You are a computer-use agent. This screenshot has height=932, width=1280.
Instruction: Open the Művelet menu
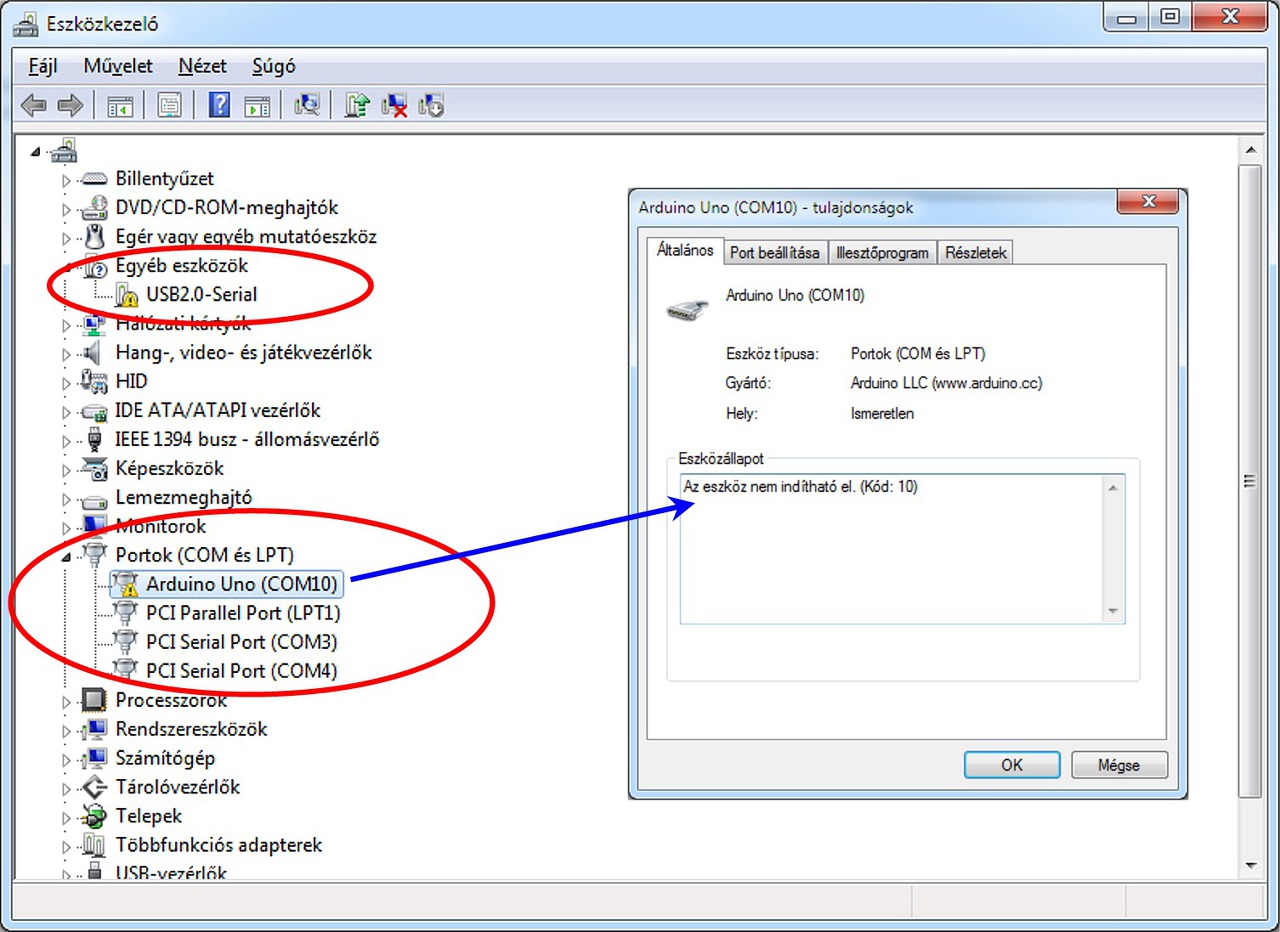118,67
